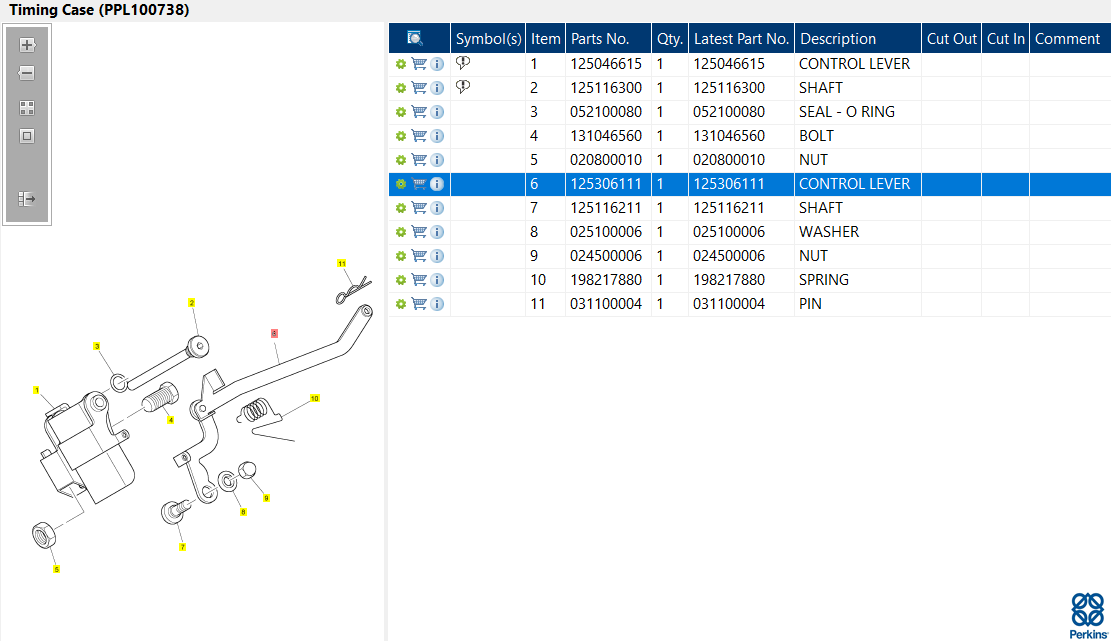This screenshot has height=641, width=1111.
Task: Click the gear icon for item 1
Action: click(401, 64)
